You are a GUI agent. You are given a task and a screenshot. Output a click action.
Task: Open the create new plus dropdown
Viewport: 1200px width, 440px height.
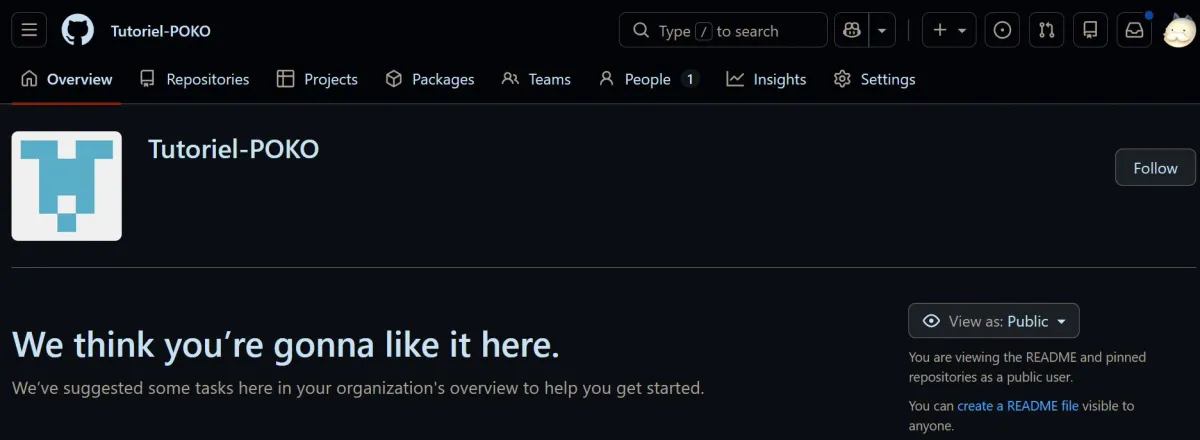949,30
